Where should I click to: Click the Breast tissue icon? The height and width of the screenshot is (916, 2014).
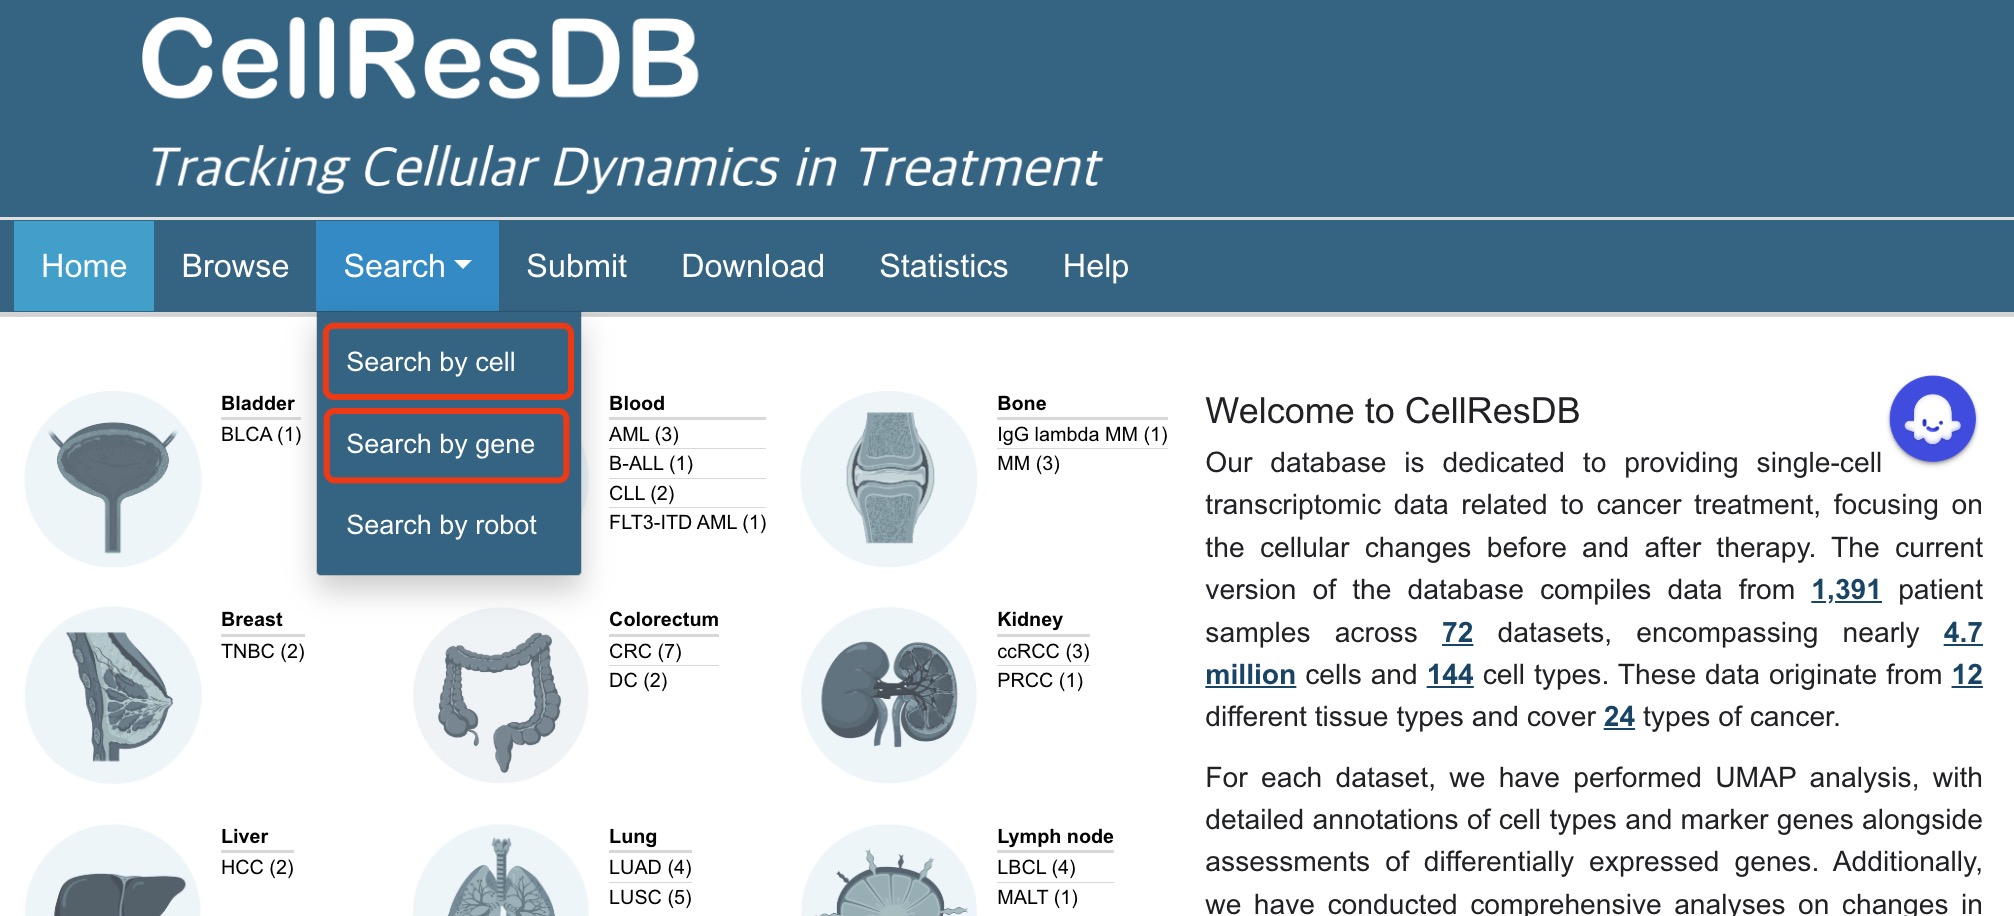click(113, 695)
